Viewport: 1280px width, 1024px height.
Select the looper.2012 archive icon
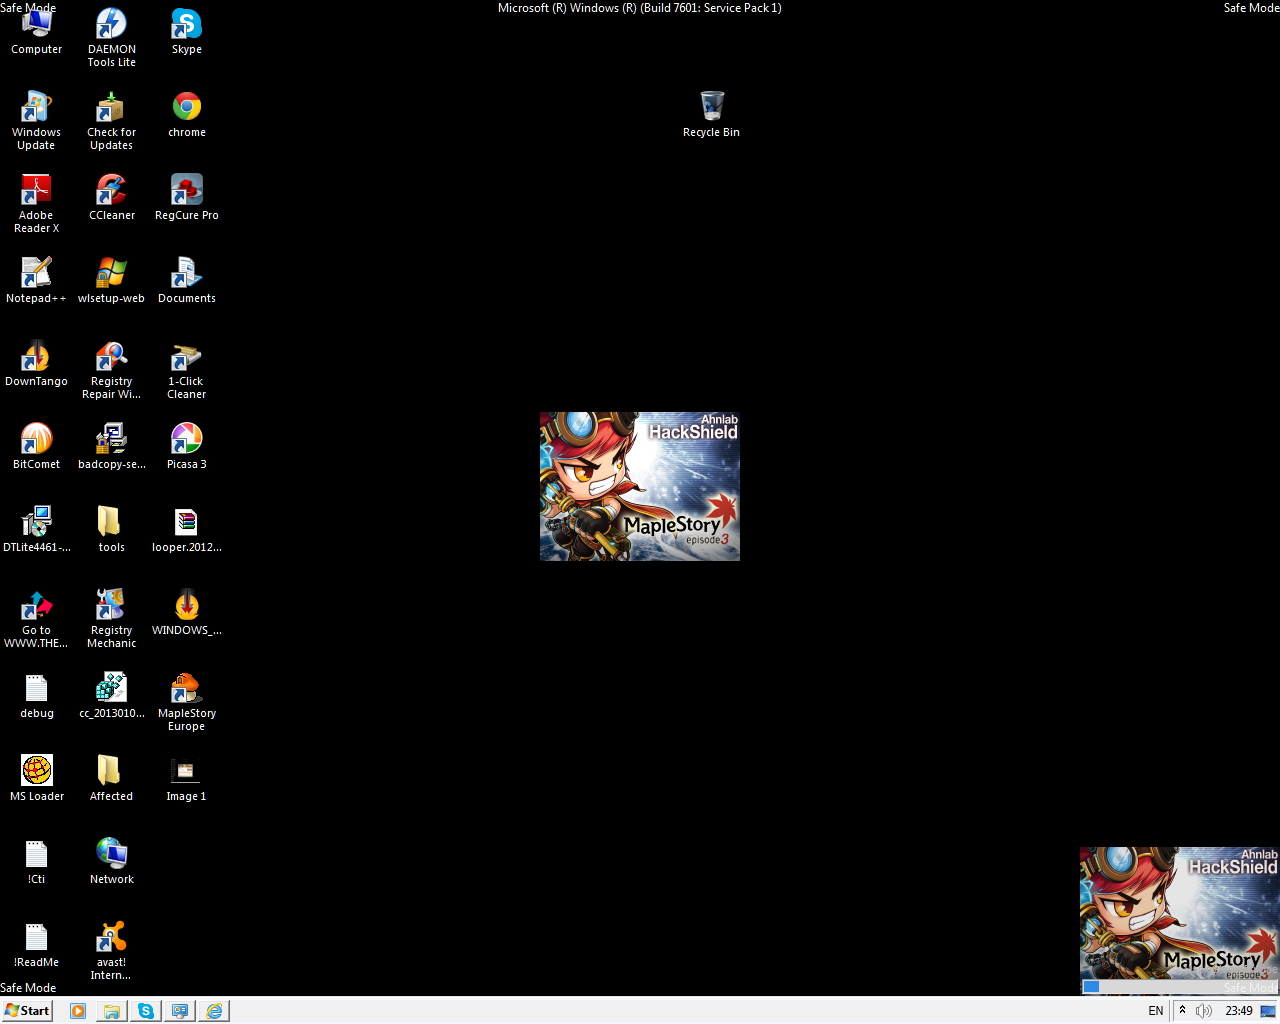pyautogui.click(x=186, y=529)
